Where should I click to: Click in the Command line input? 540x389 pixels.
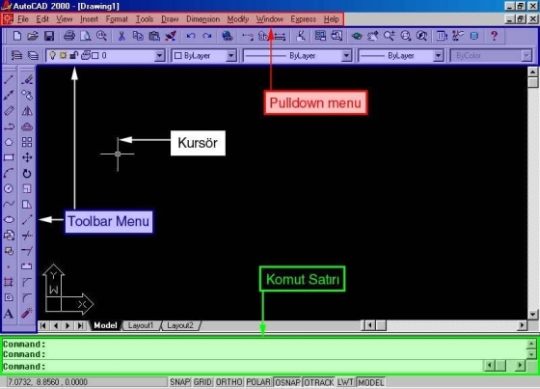pyautogui.click(x=242, y=366)
